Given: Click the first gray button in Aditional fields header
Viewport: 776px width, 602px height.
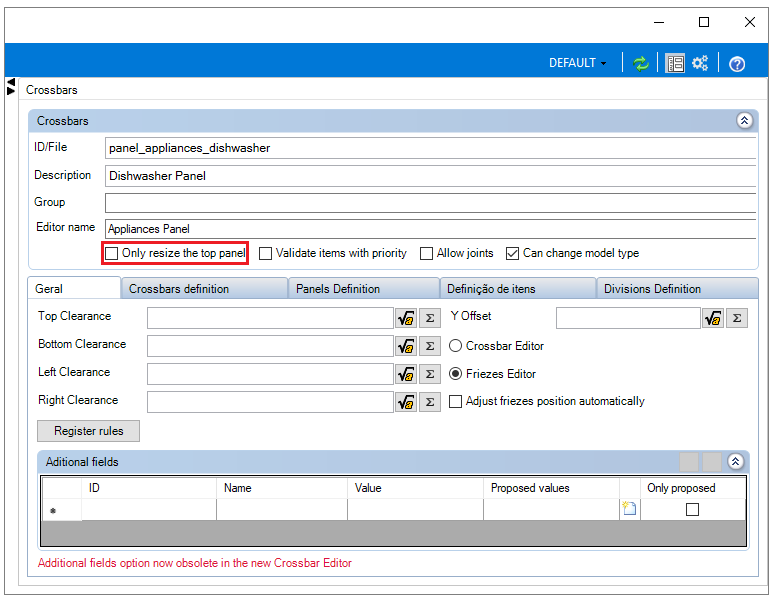Looking at the screenshot, I should point(689,462).
